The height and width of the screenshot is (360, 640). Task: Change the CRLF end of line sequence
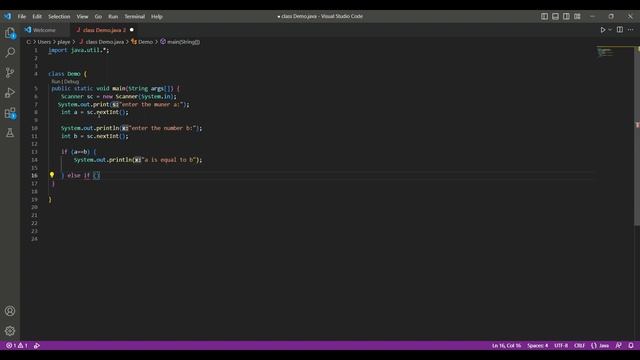tap(579, 345)
